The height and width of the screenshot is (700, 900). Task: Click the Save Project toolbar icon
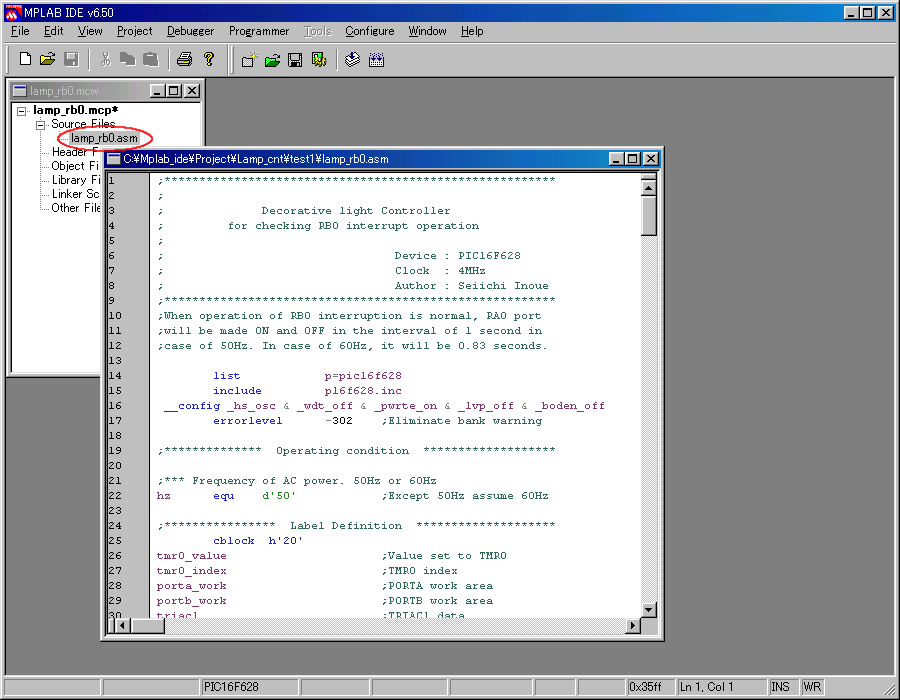pos(295,60)
